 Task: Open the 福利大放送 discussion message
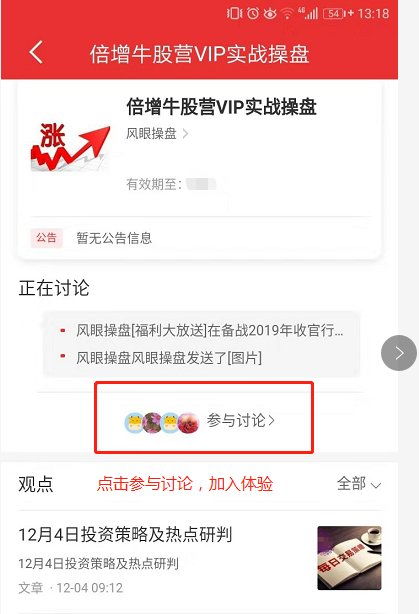pyautogui.click(x=210, y=330)
